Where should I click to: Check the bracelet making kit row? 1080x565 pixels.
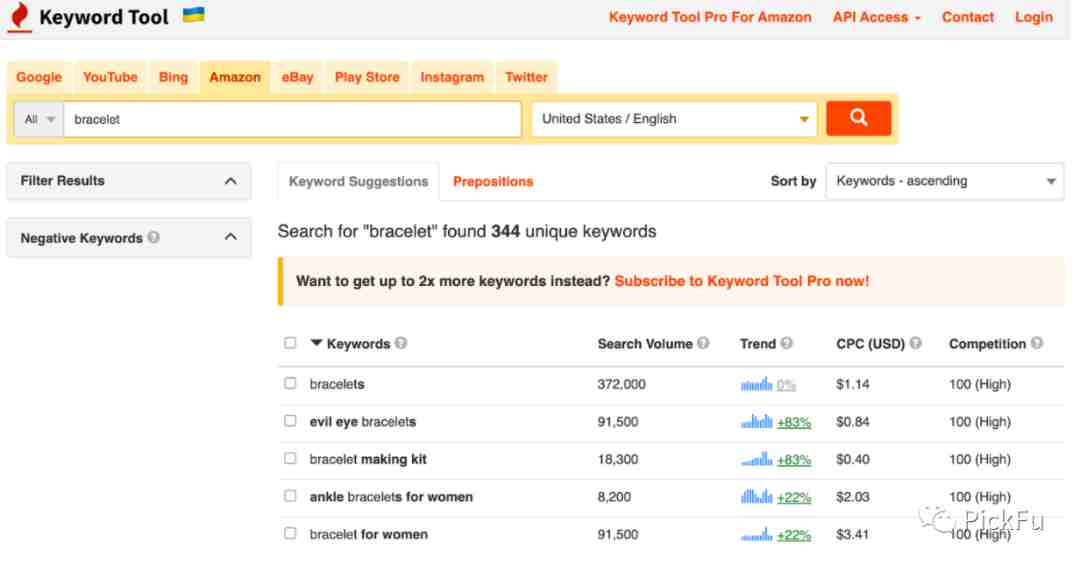pyautogui.click(x=290, y=459)
